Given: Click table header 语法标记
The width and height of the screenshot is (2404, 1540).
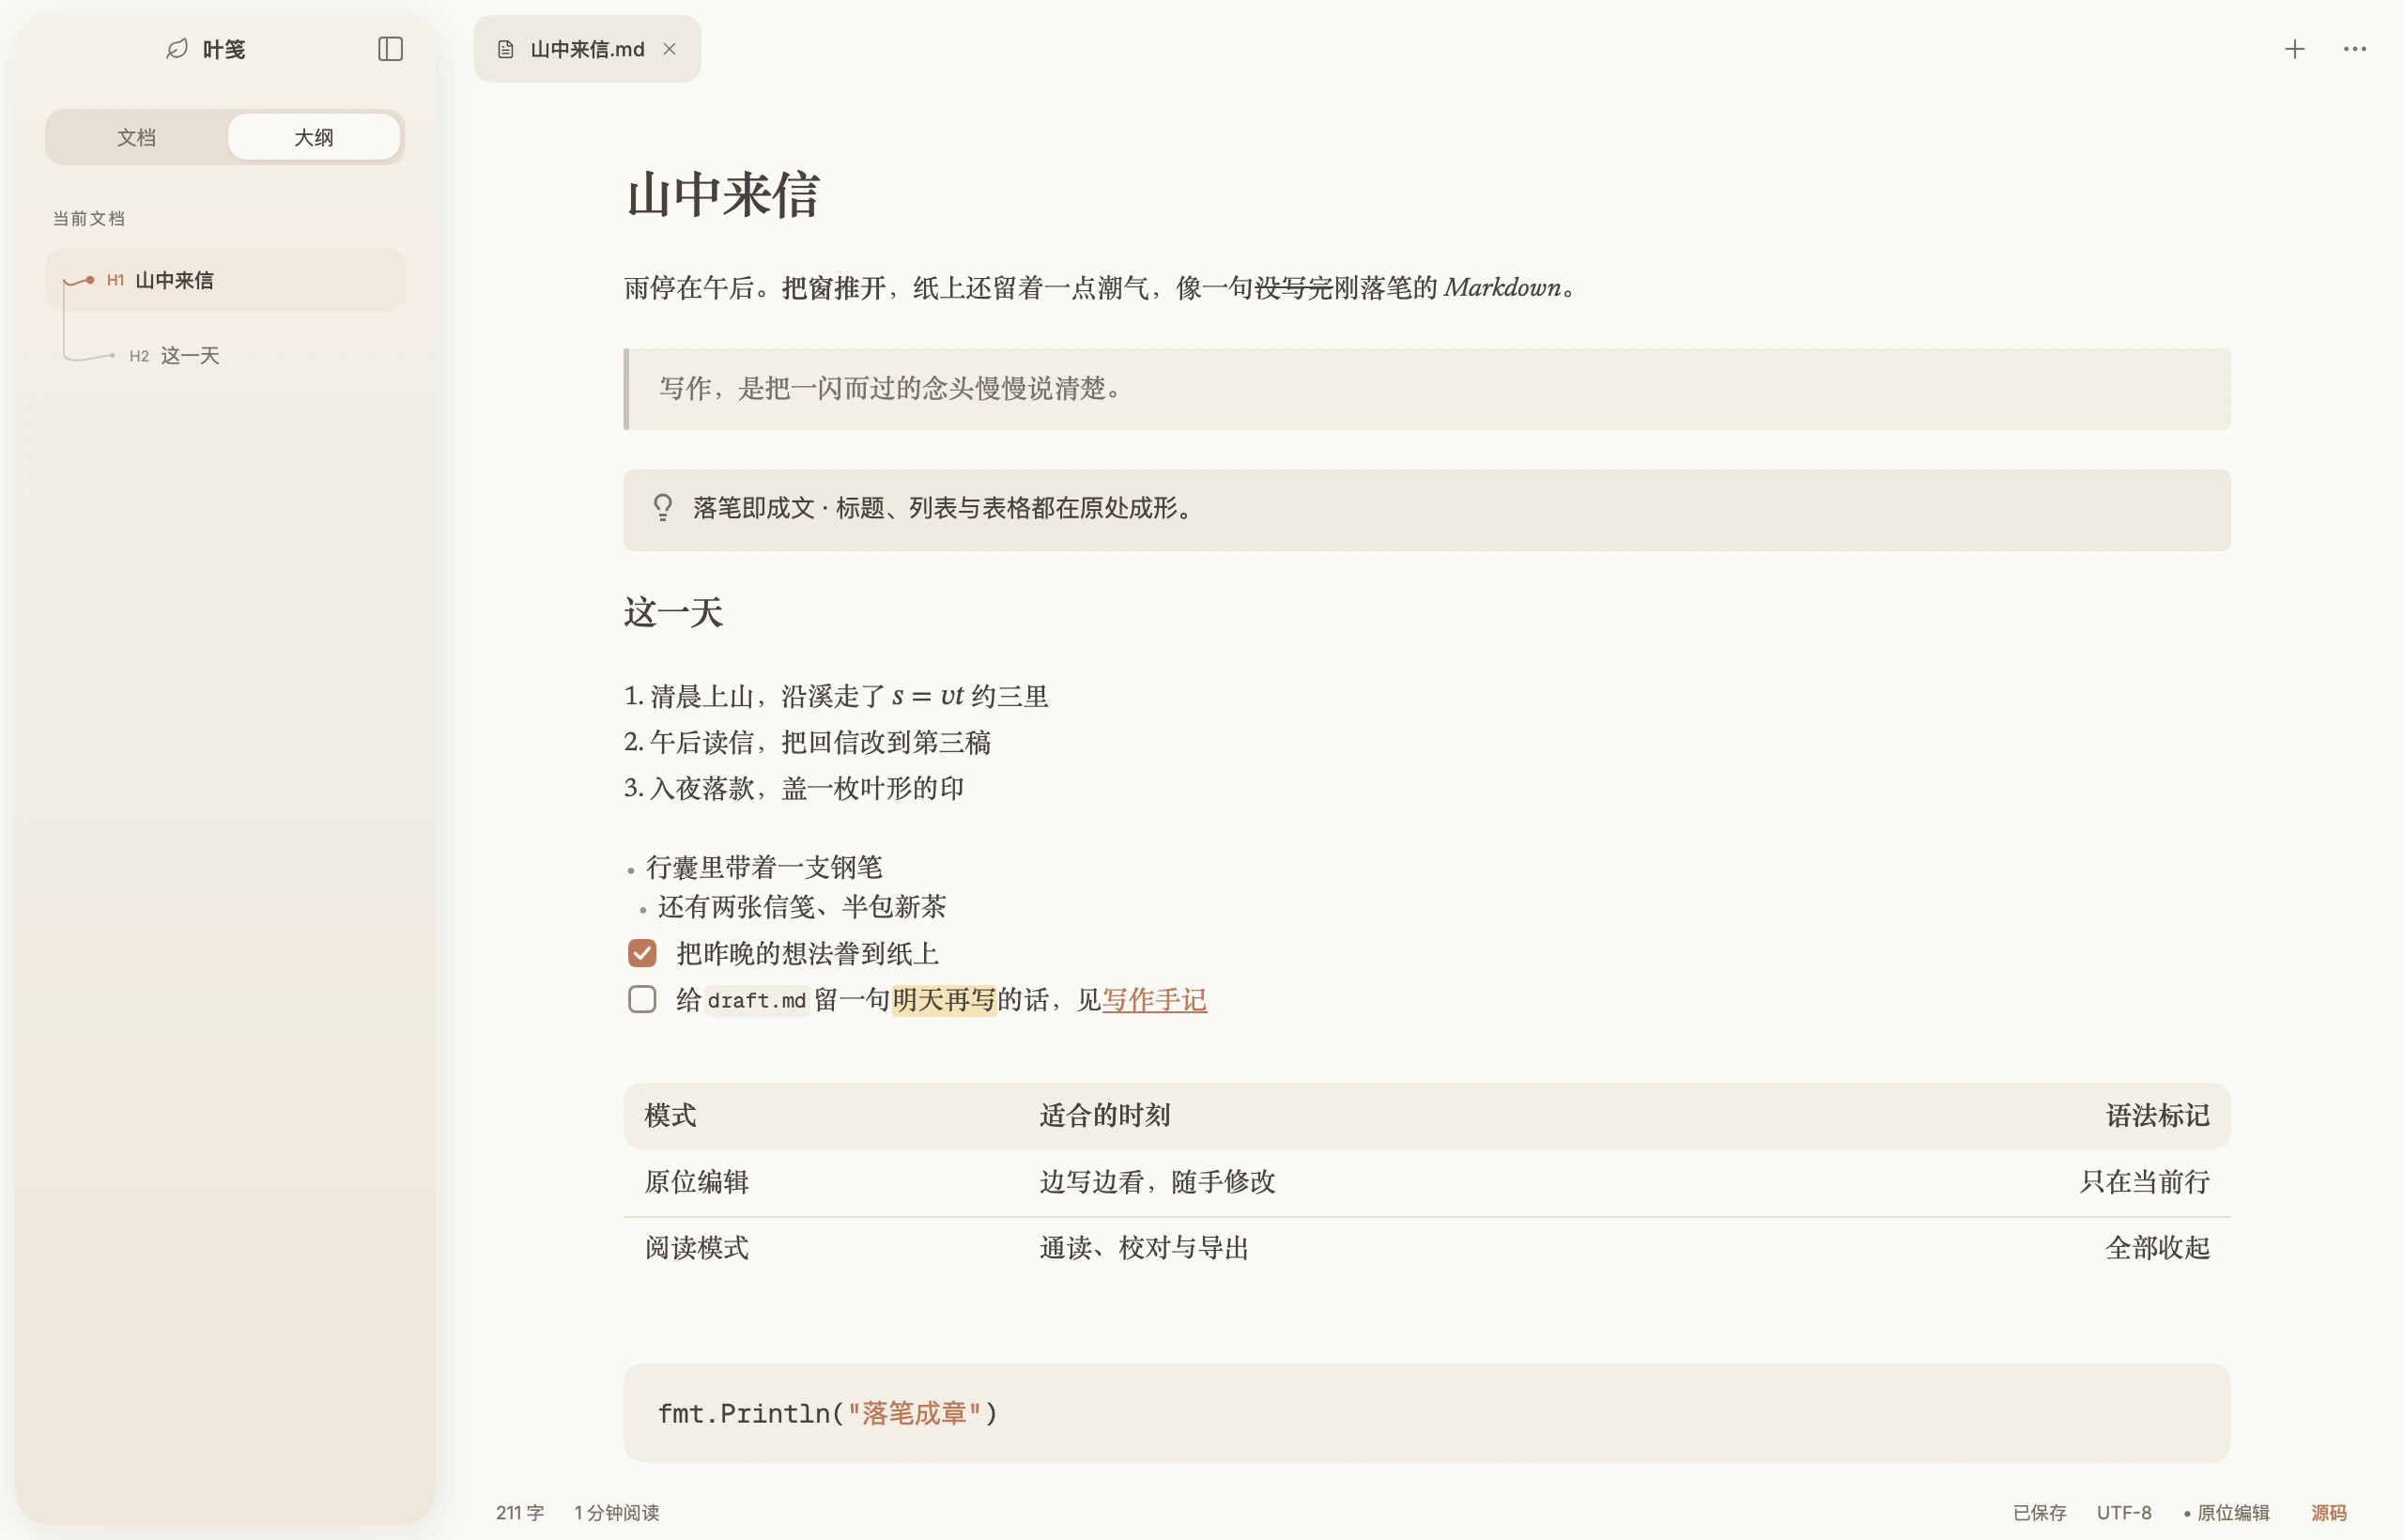Looking at the screenshot, I should 2158,1115.
